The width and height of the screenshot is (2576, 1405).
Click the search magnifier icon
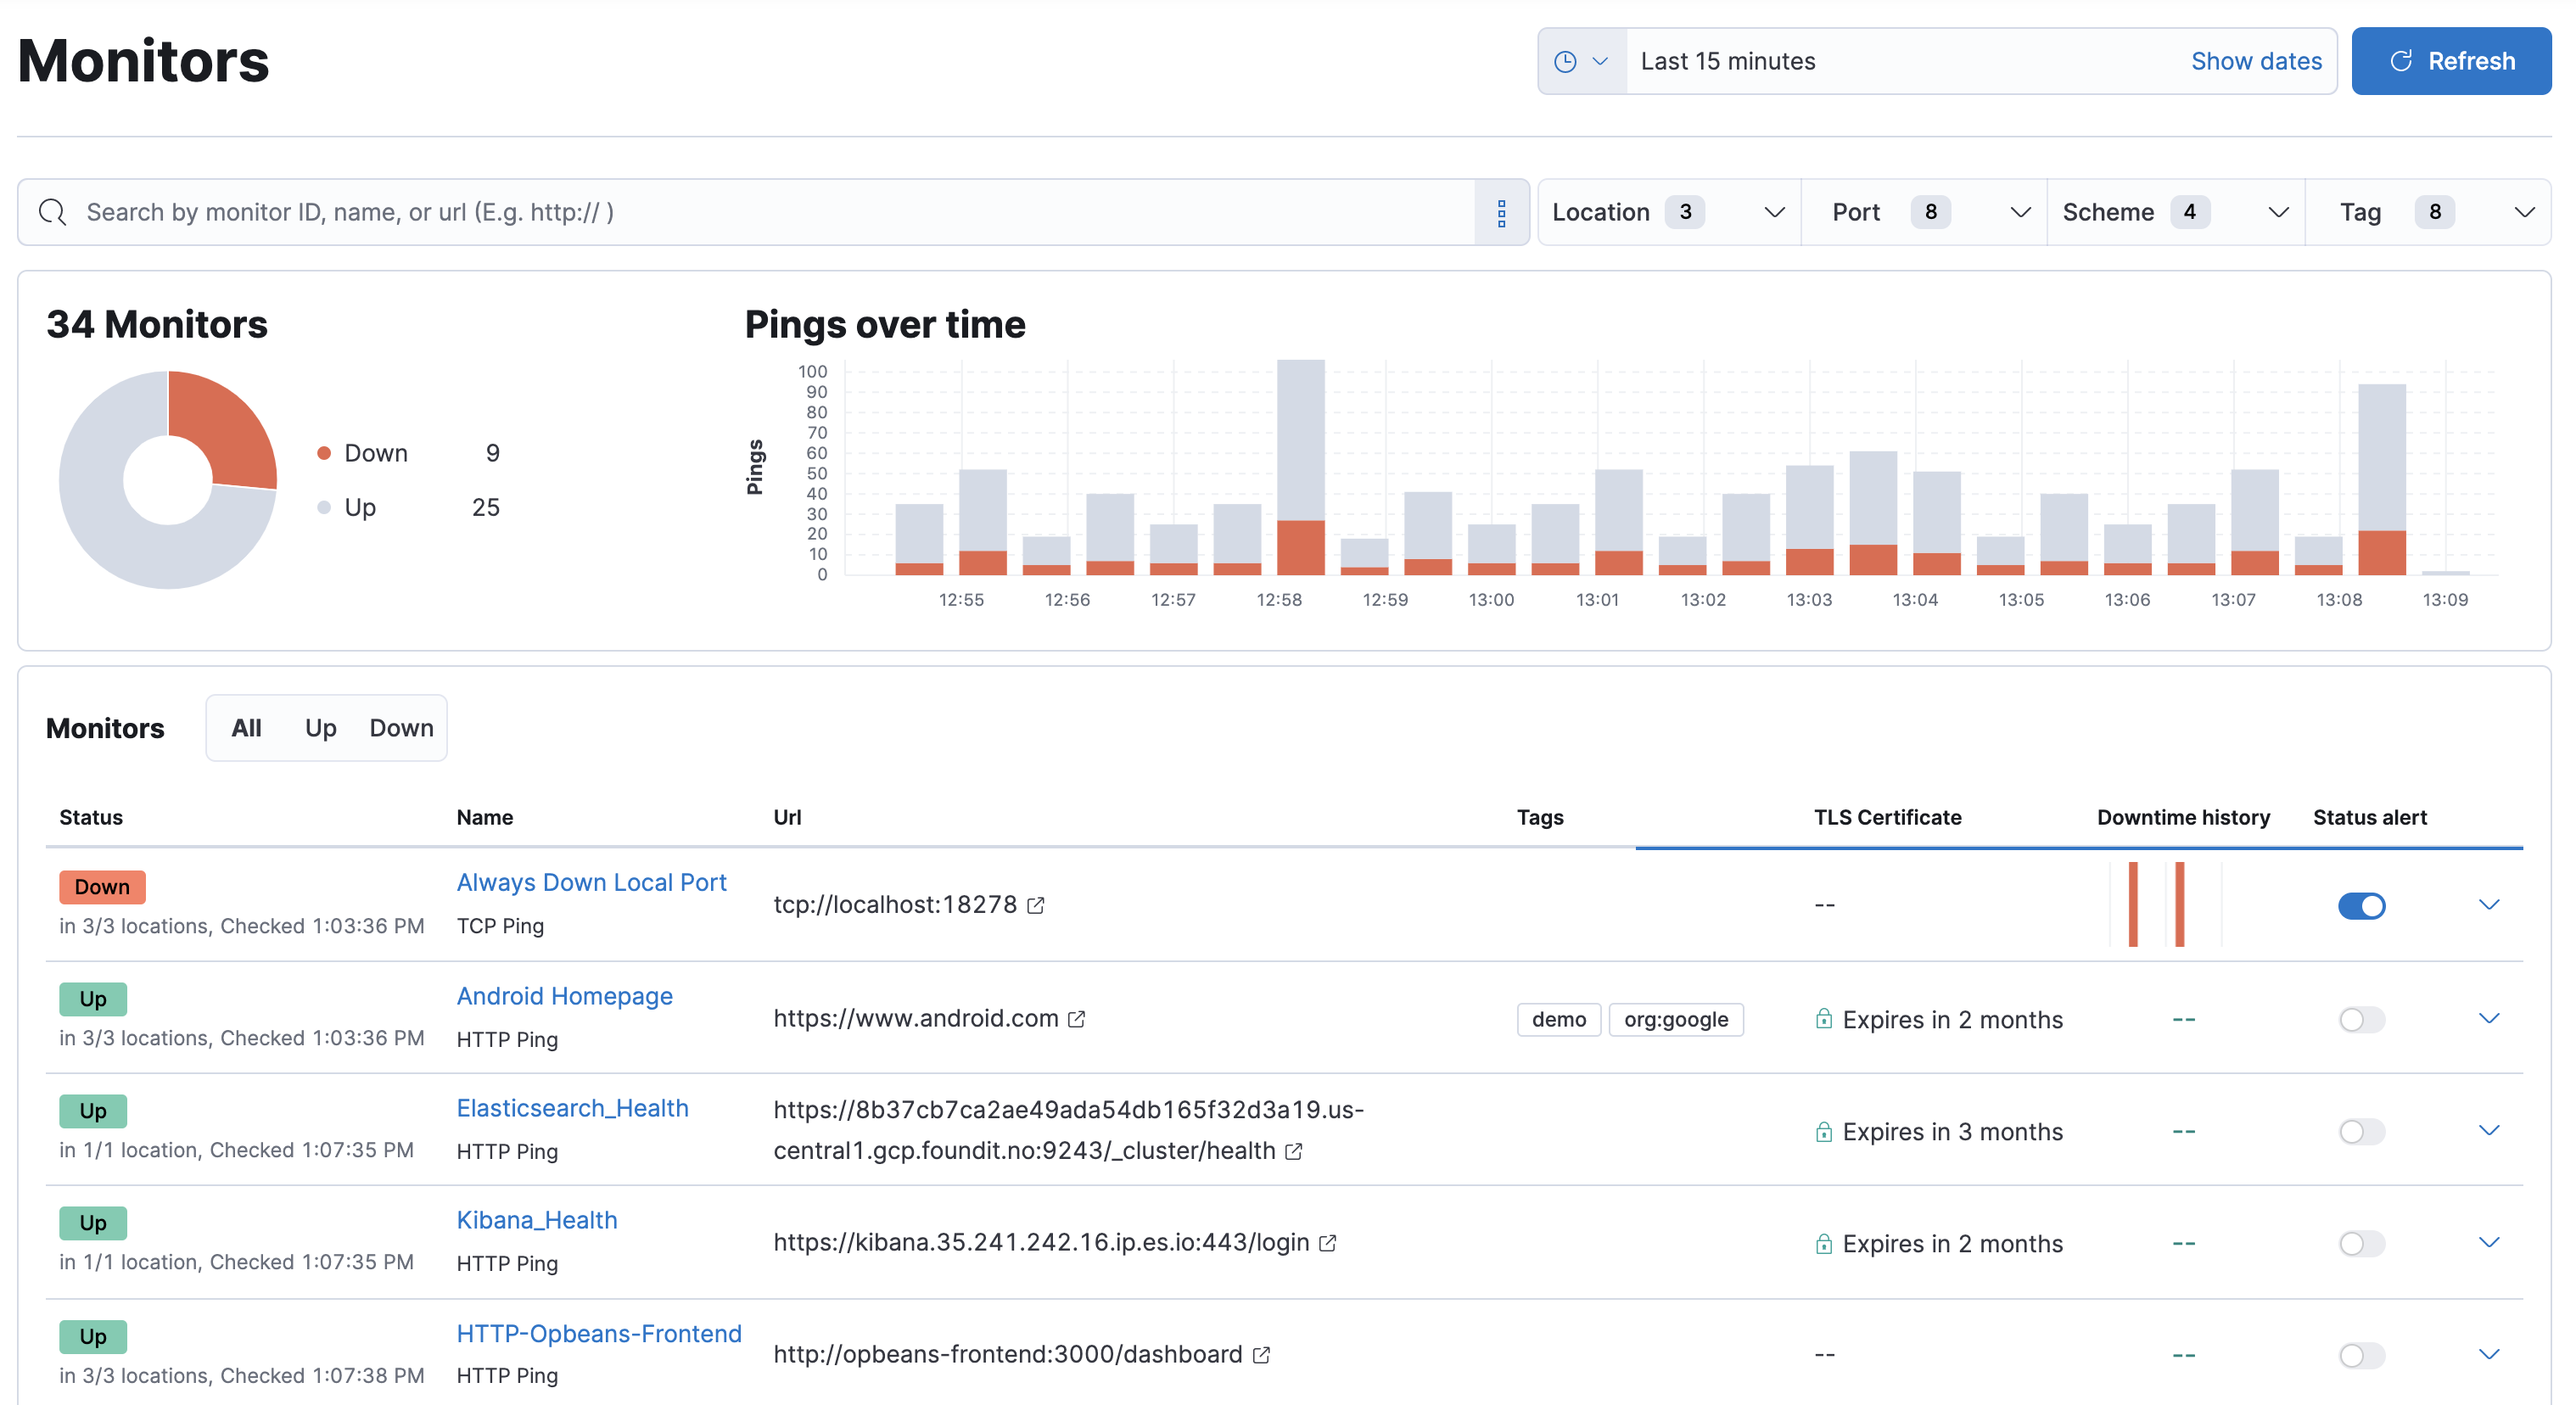point(53,212)
